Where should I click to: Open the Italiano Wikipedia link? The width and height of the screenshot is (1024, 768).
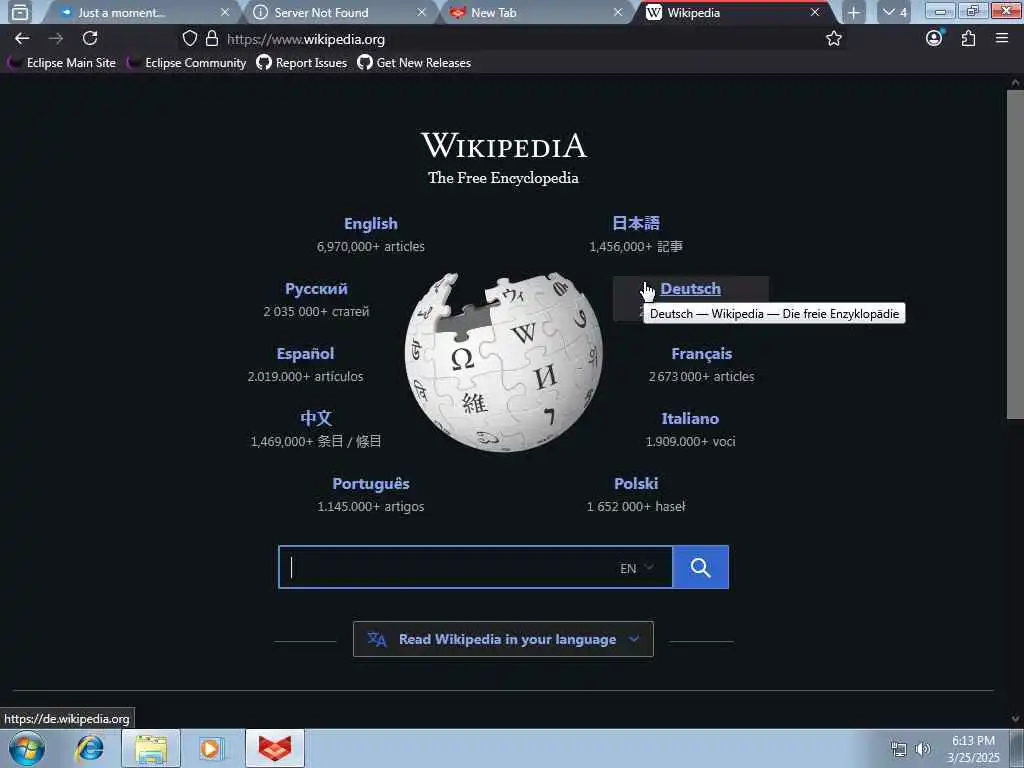[690, 419]
